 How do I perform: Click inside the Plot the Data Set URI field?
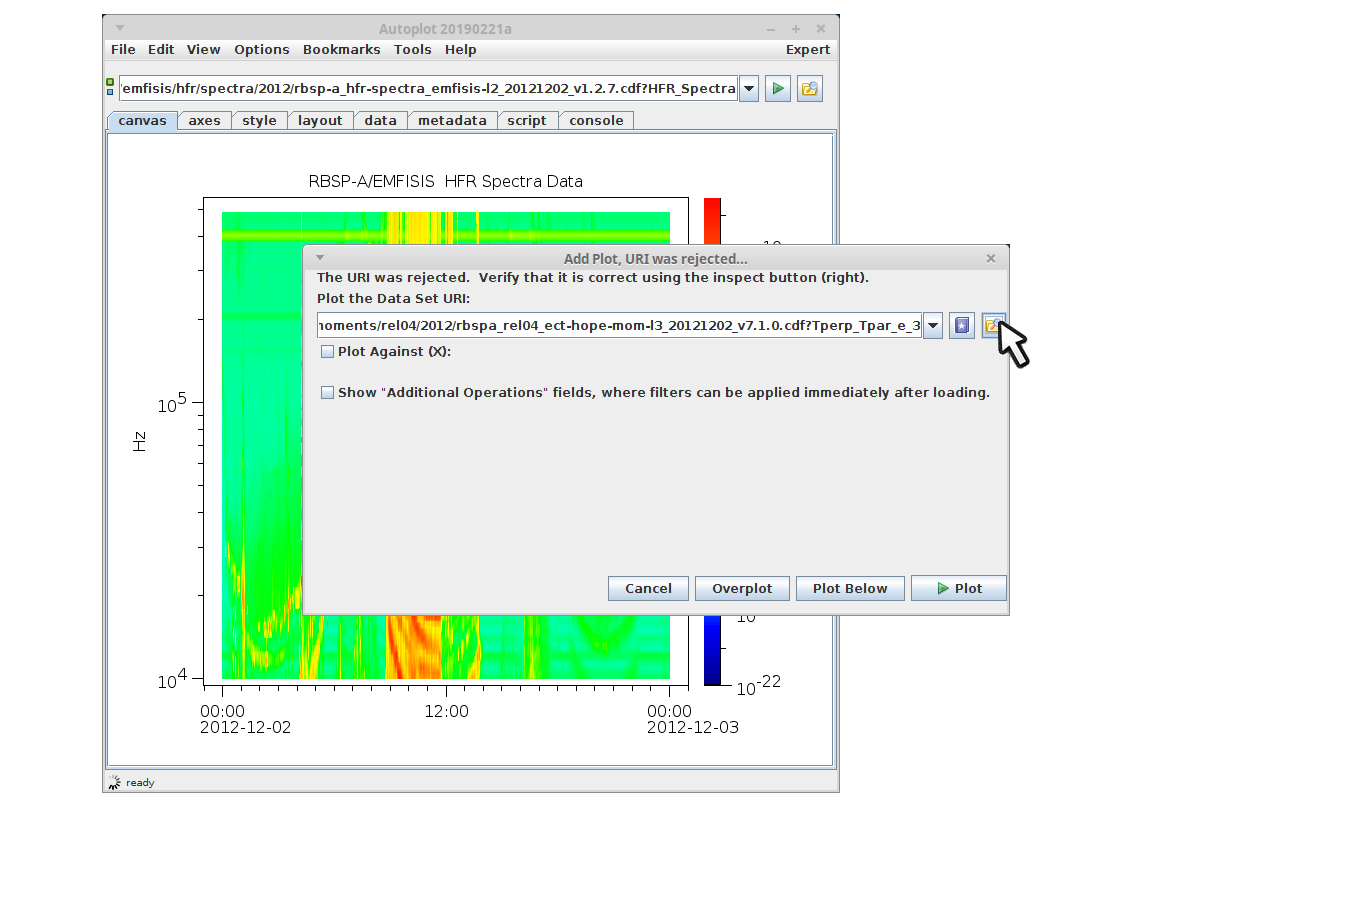(x=618, y=326)
